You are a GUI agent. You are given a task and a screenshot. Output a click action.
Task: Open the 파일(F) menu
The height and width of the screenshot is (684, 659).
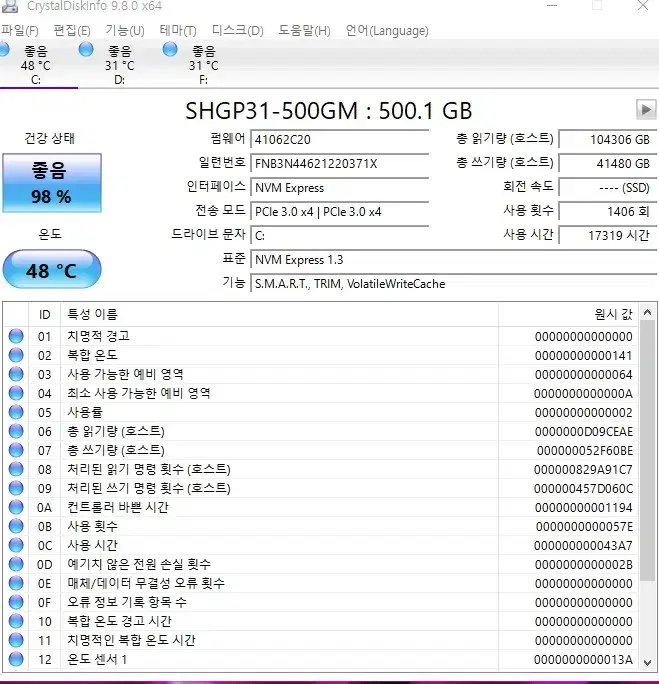coord(20,31)
